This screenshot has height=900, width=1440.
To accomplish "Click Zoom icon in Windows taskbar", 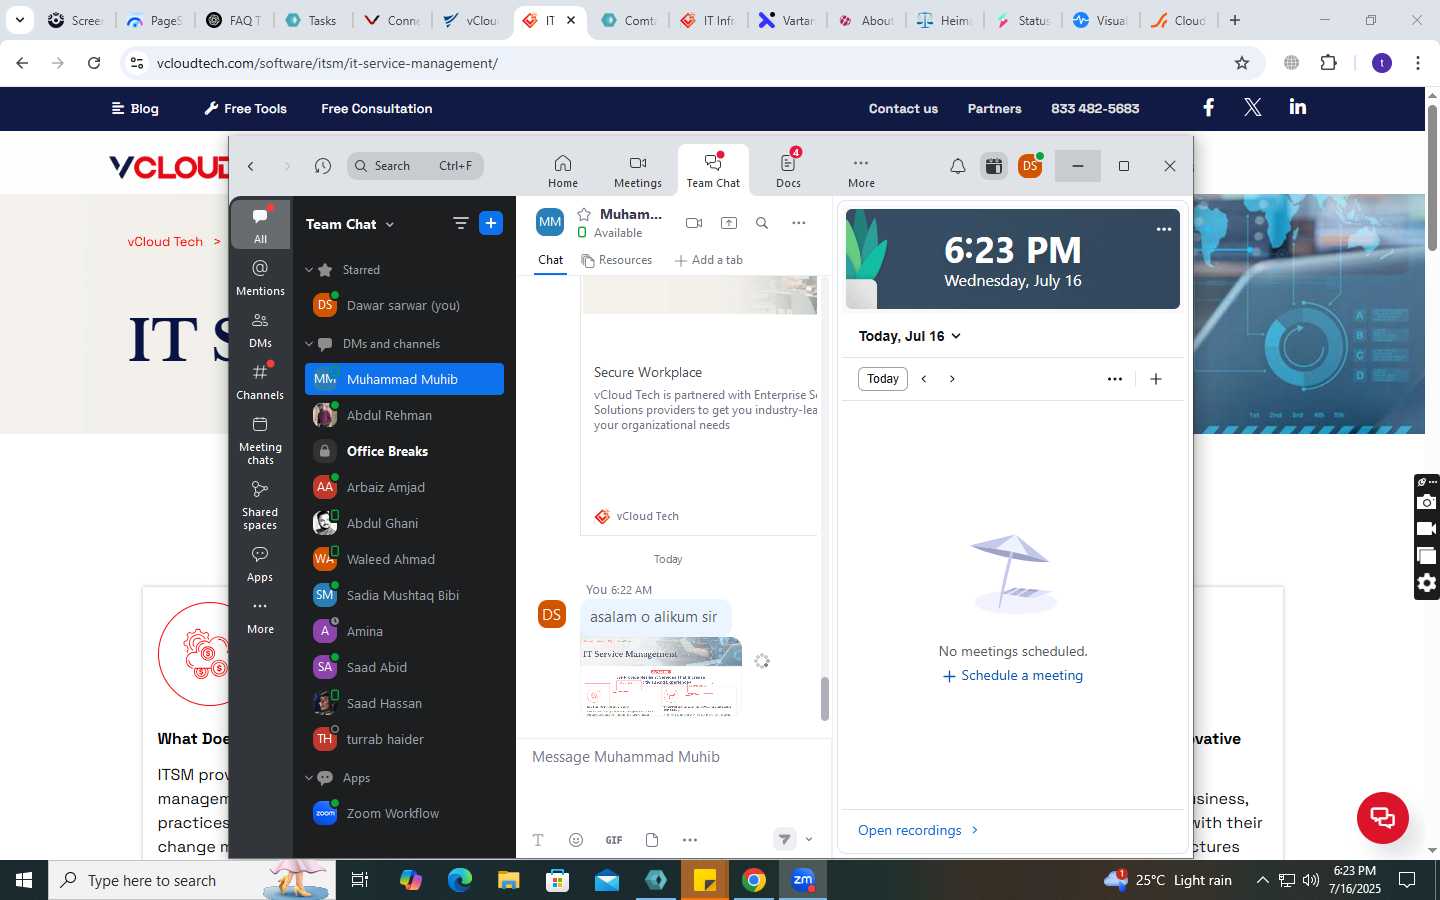I will pyautogui.click(x=803, y=880).
